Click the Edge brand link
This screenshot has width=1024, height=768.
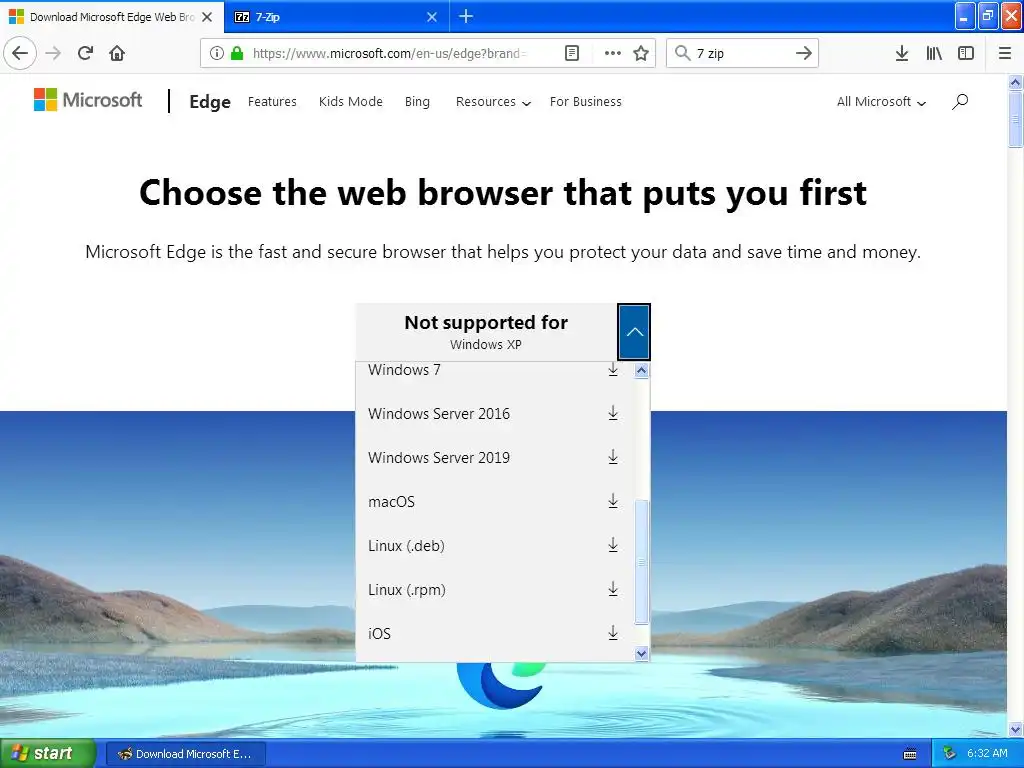[x=210, y=102]
